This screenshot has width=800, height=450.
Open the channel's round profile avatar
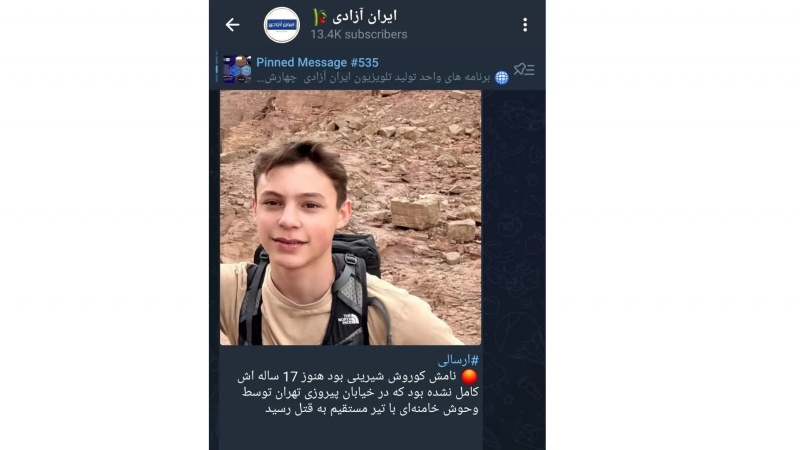click(x=282, y=24)
